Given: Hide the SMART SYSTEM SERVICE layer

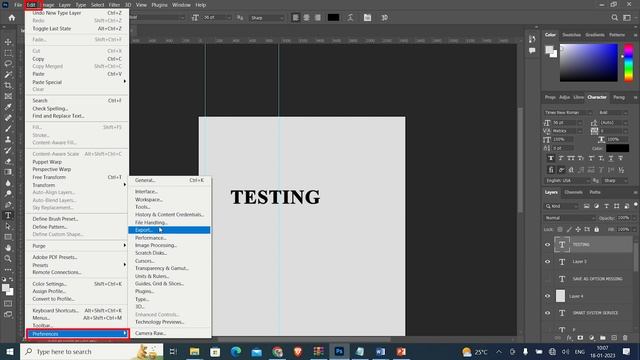Looking at the screenshot, I should point(548,313).
